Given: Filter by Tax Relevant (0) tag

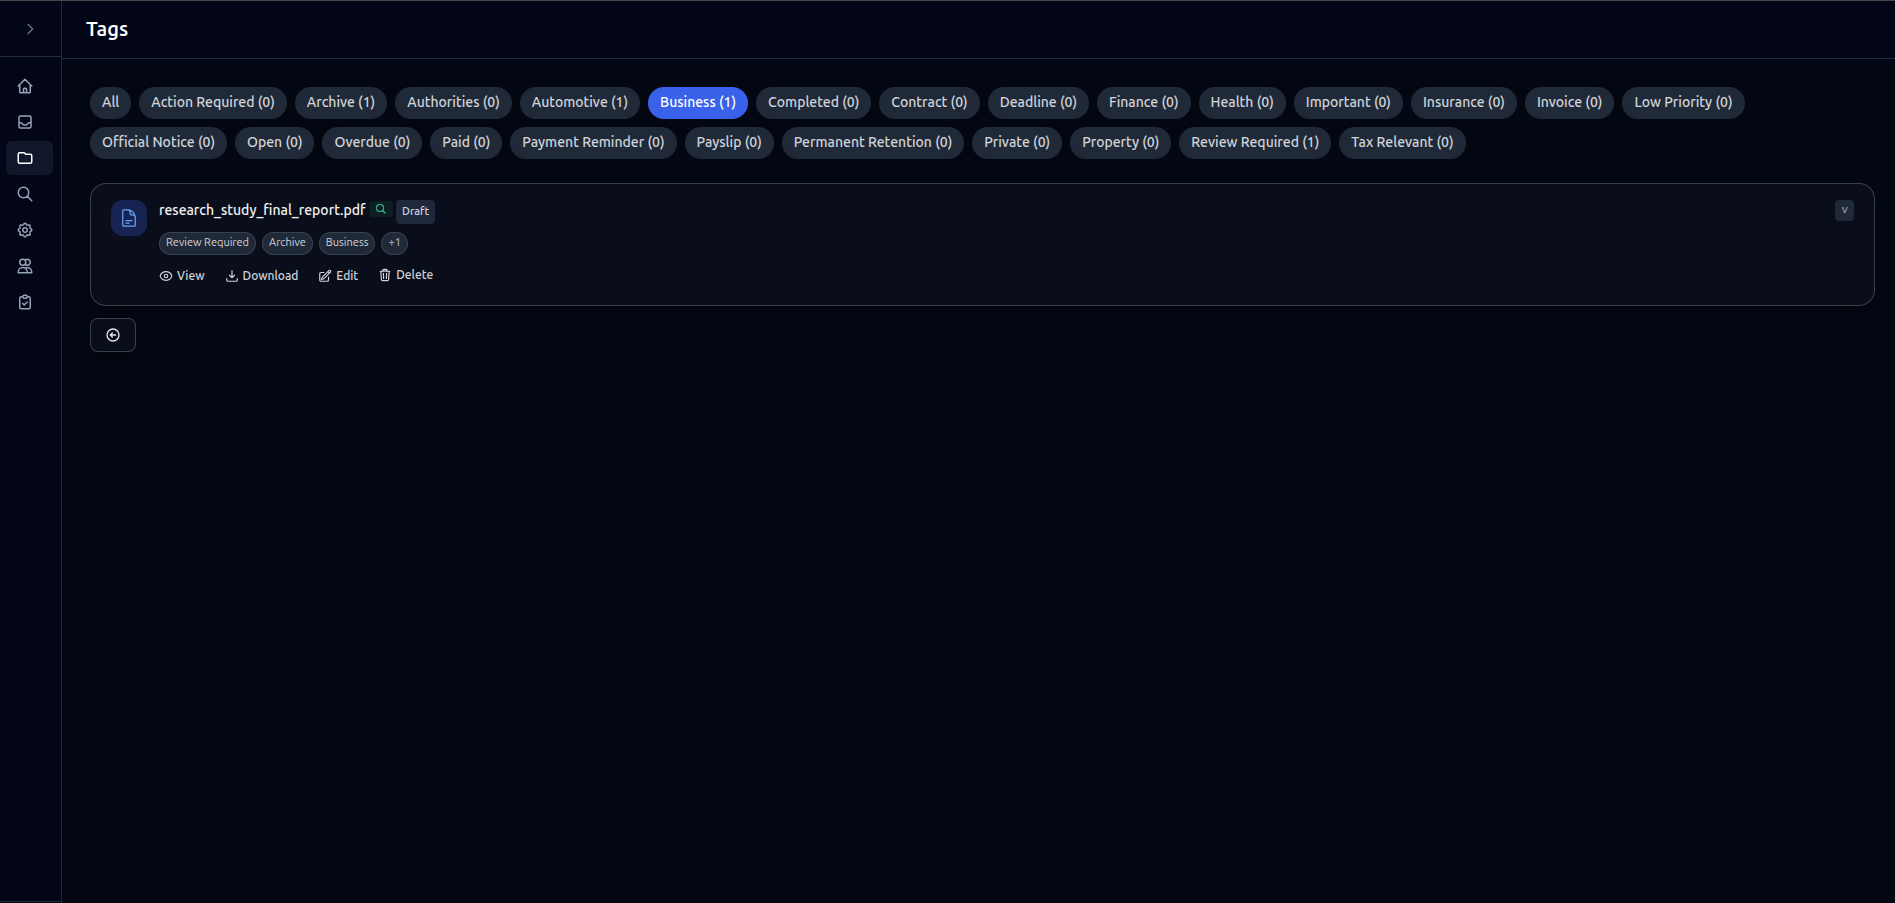Looking at the screenshot, I should coord(1402,142).
